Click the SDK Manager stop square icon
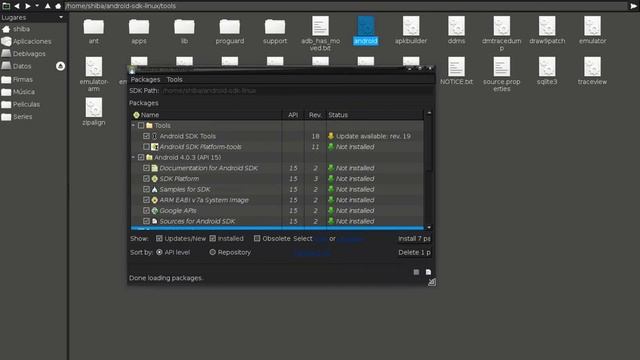The width and height of the screenshot is (640, 360). 416,272
